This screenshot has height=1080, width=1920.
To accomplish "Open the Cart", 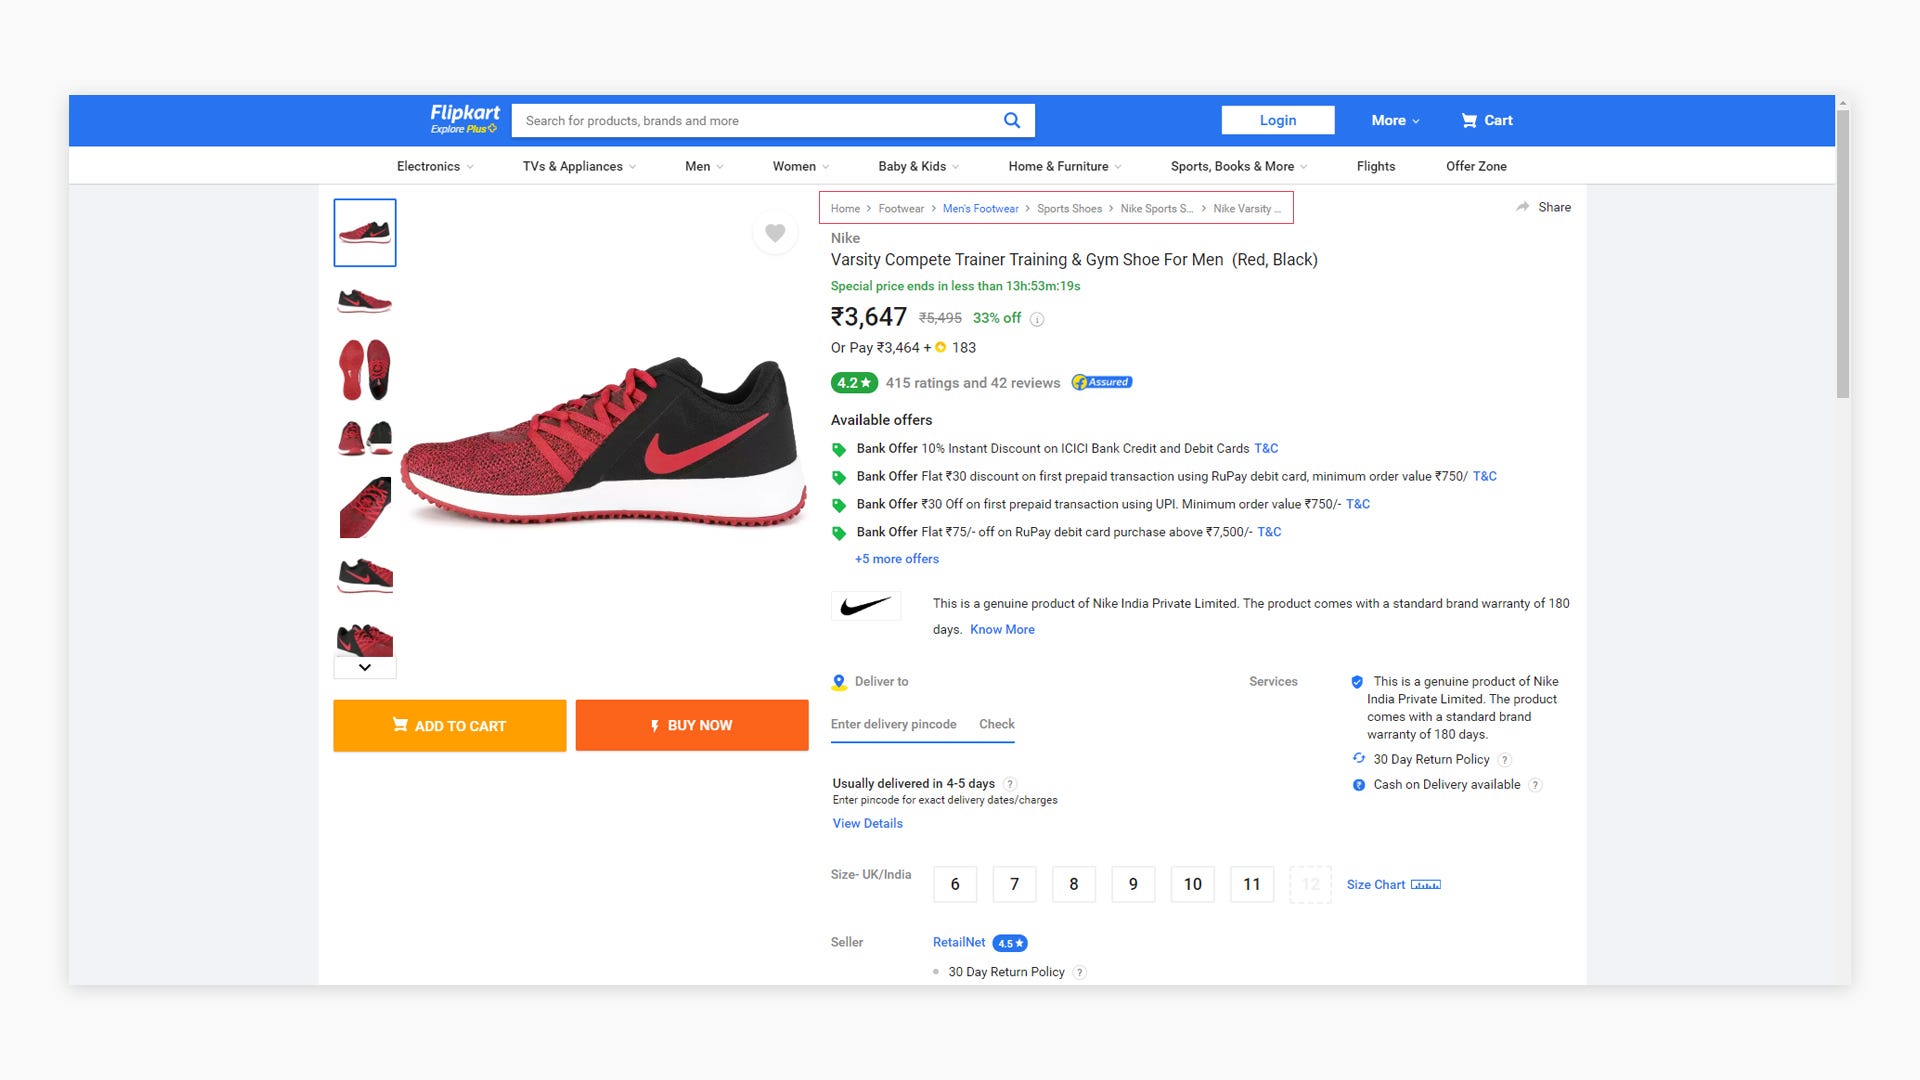I will tap(1486, 120).
